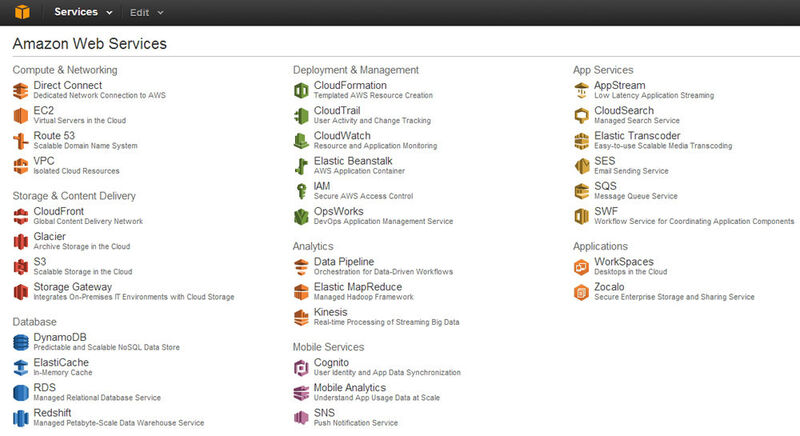
Task: Click the Storage Gateway icon
Action: point(20,292)
